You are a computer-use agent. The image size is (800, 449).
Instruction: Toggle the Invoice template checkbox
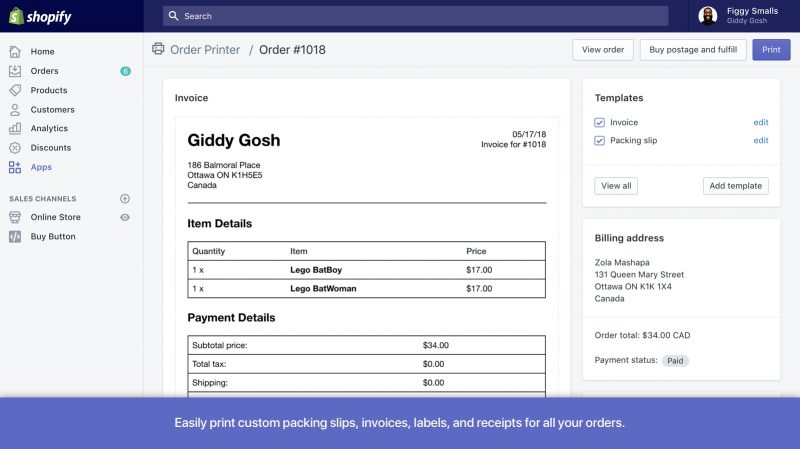point(600,123)
